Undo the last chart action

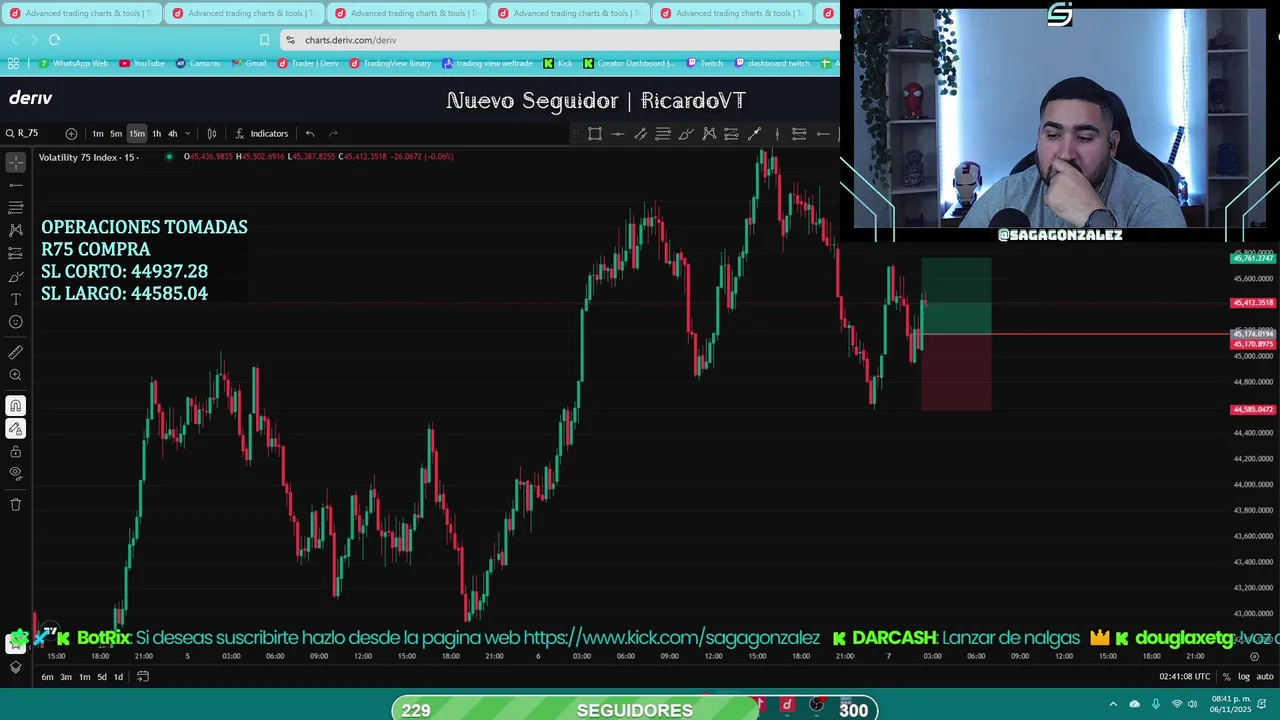[x=310, y=134]
